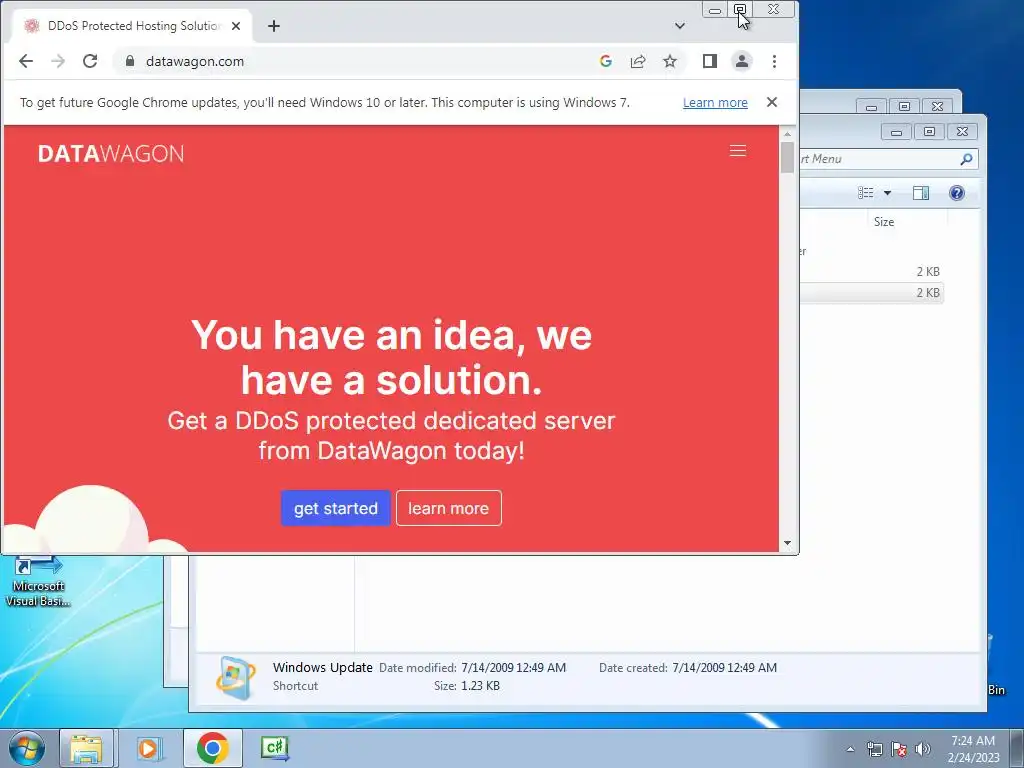Click the DATAWAGON logo

pos(111,153)
